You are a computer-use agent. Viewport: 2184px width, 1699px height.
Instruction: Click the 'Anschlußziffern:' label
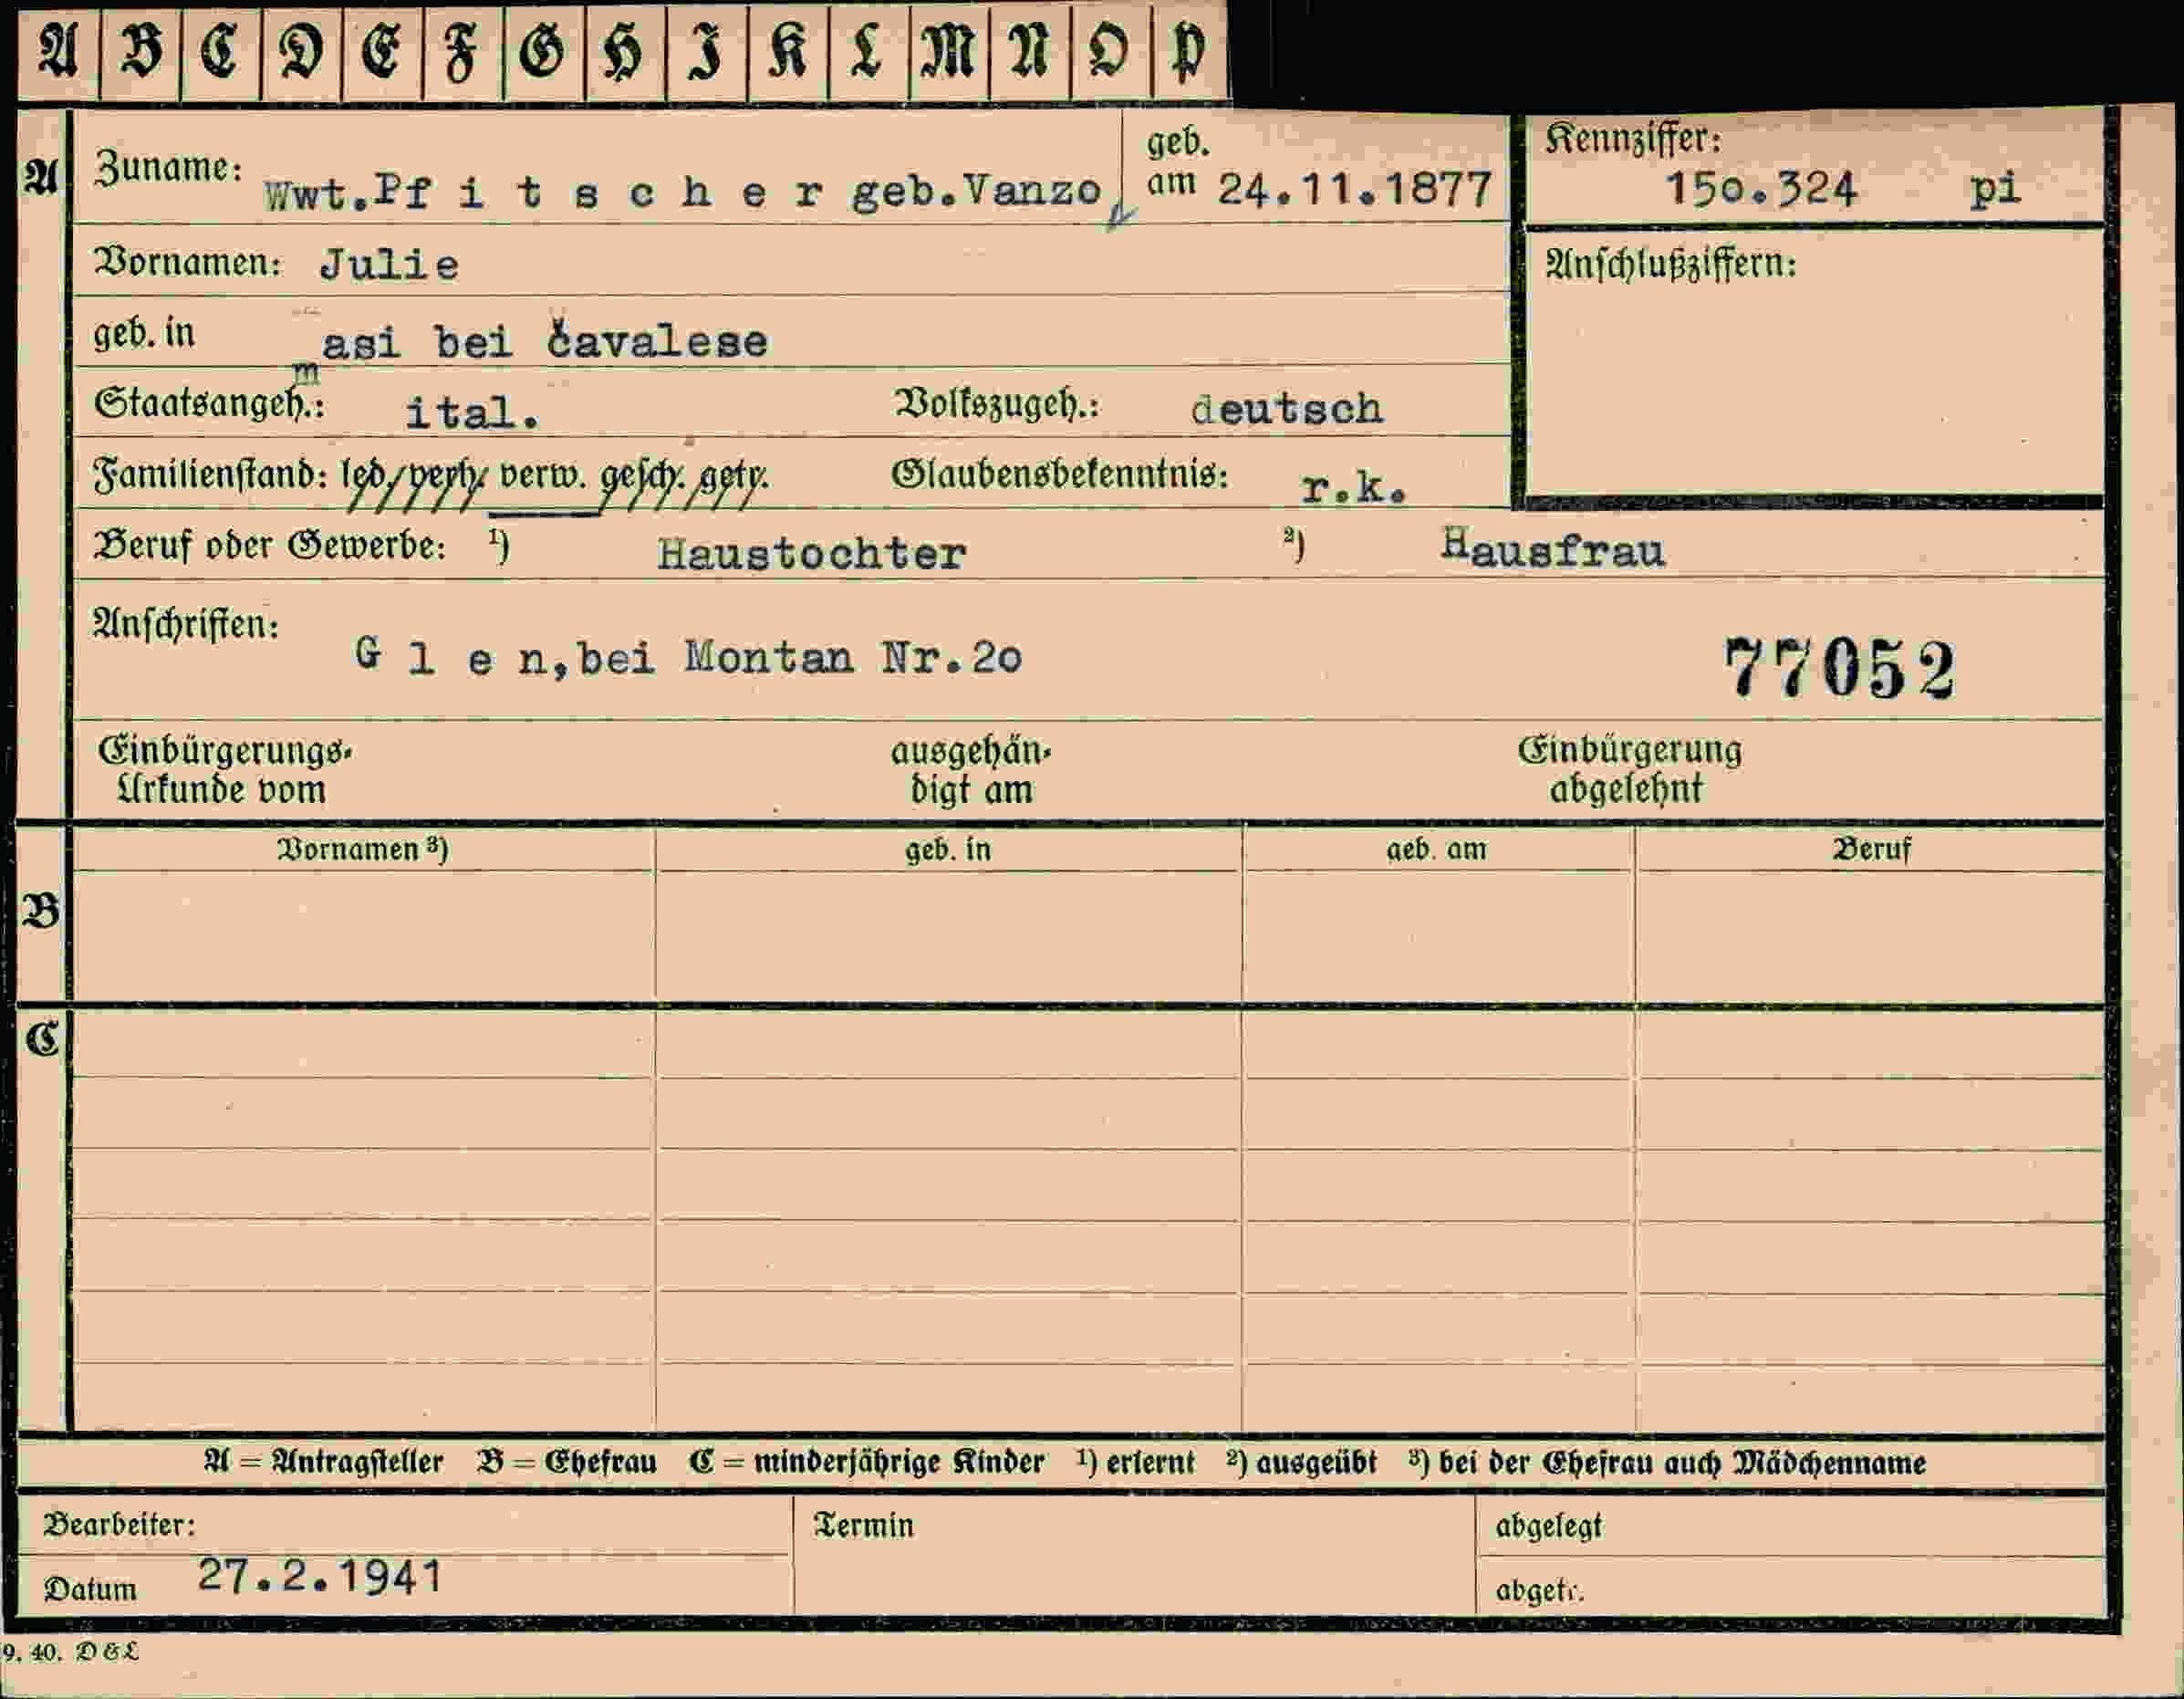click(x=1671, y=265)
